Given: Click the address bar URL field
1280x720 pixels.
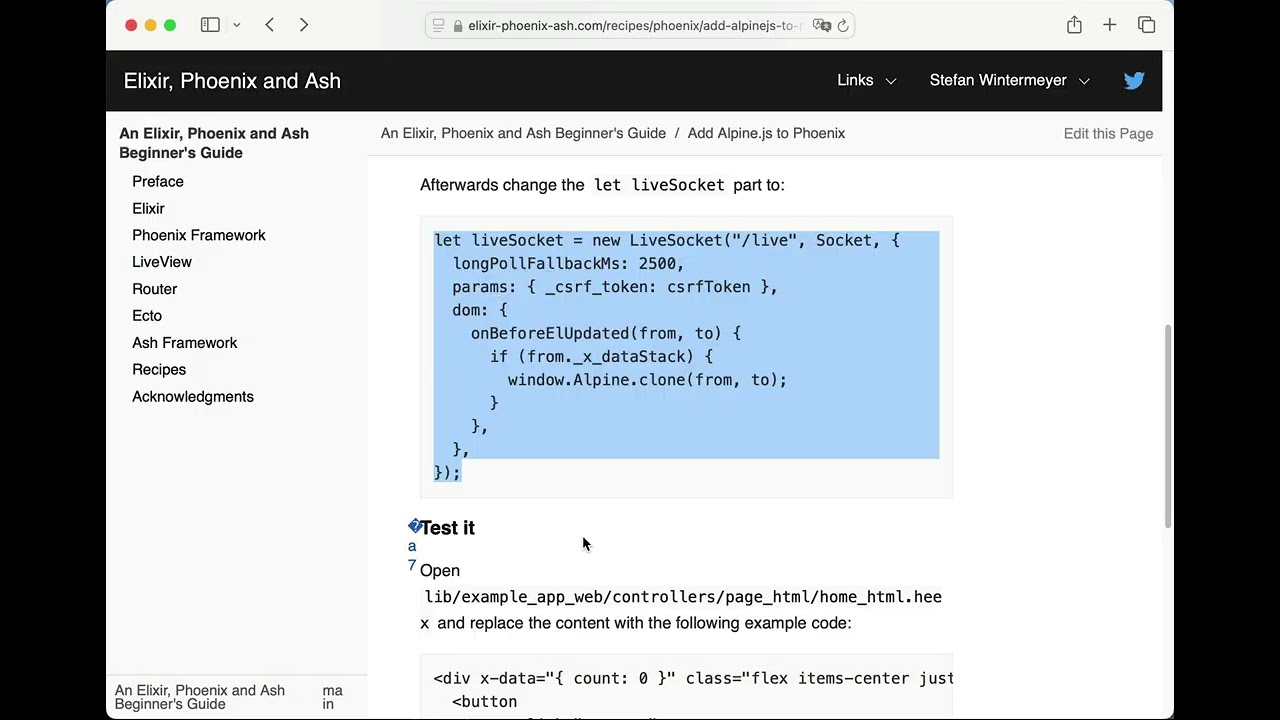Looking at the screenshot, I should tap(630, 26).
